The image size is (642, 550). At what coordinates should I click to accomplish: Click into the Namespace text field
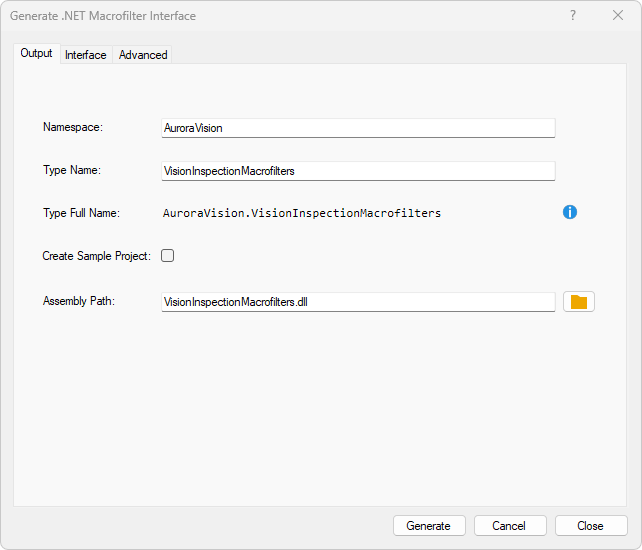pos(358,128)
